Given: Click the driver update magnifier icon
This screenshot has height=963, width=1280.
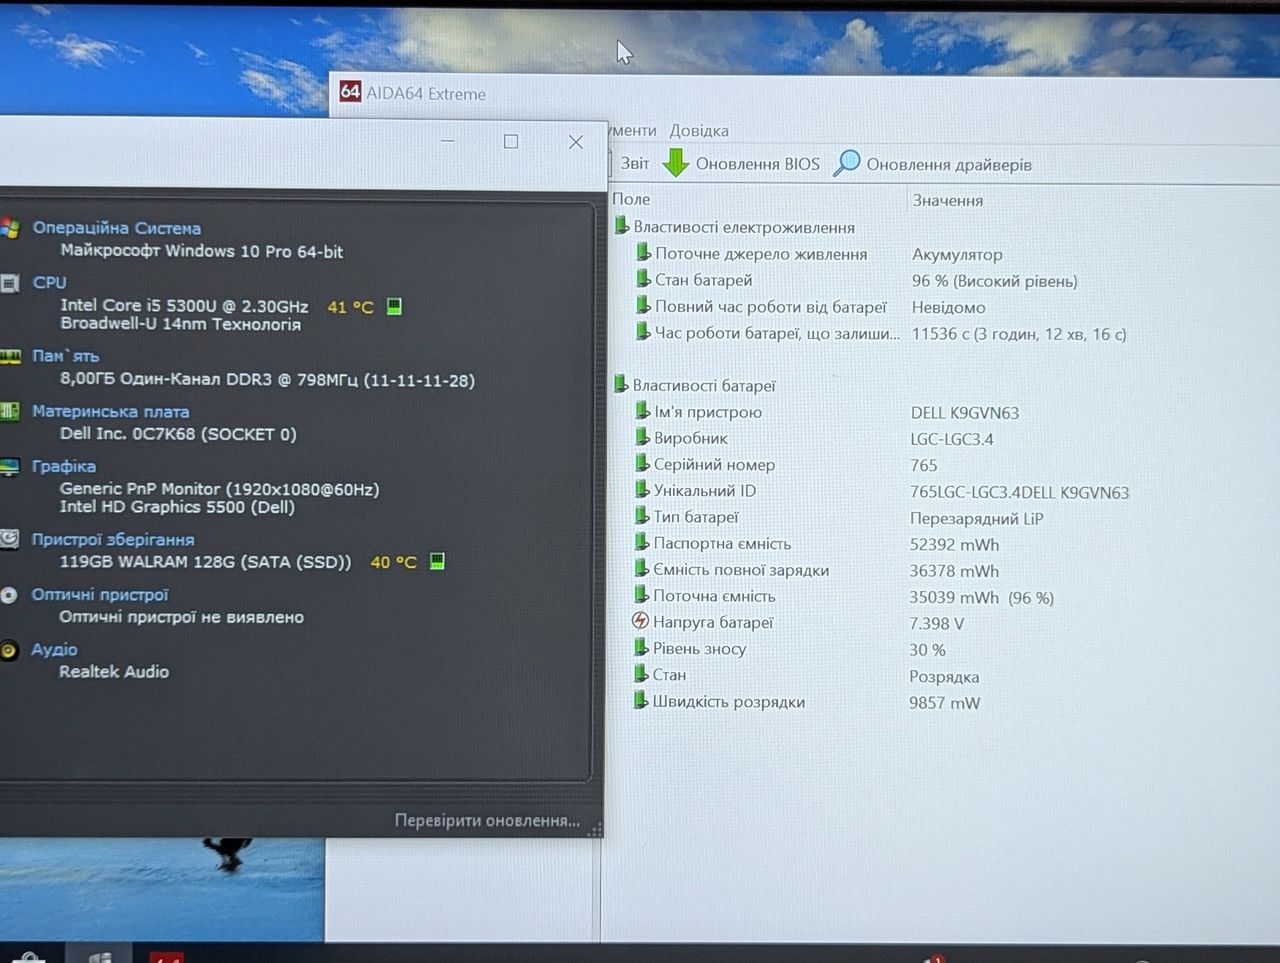Looking at the screenshot, I should click(847, 163).
